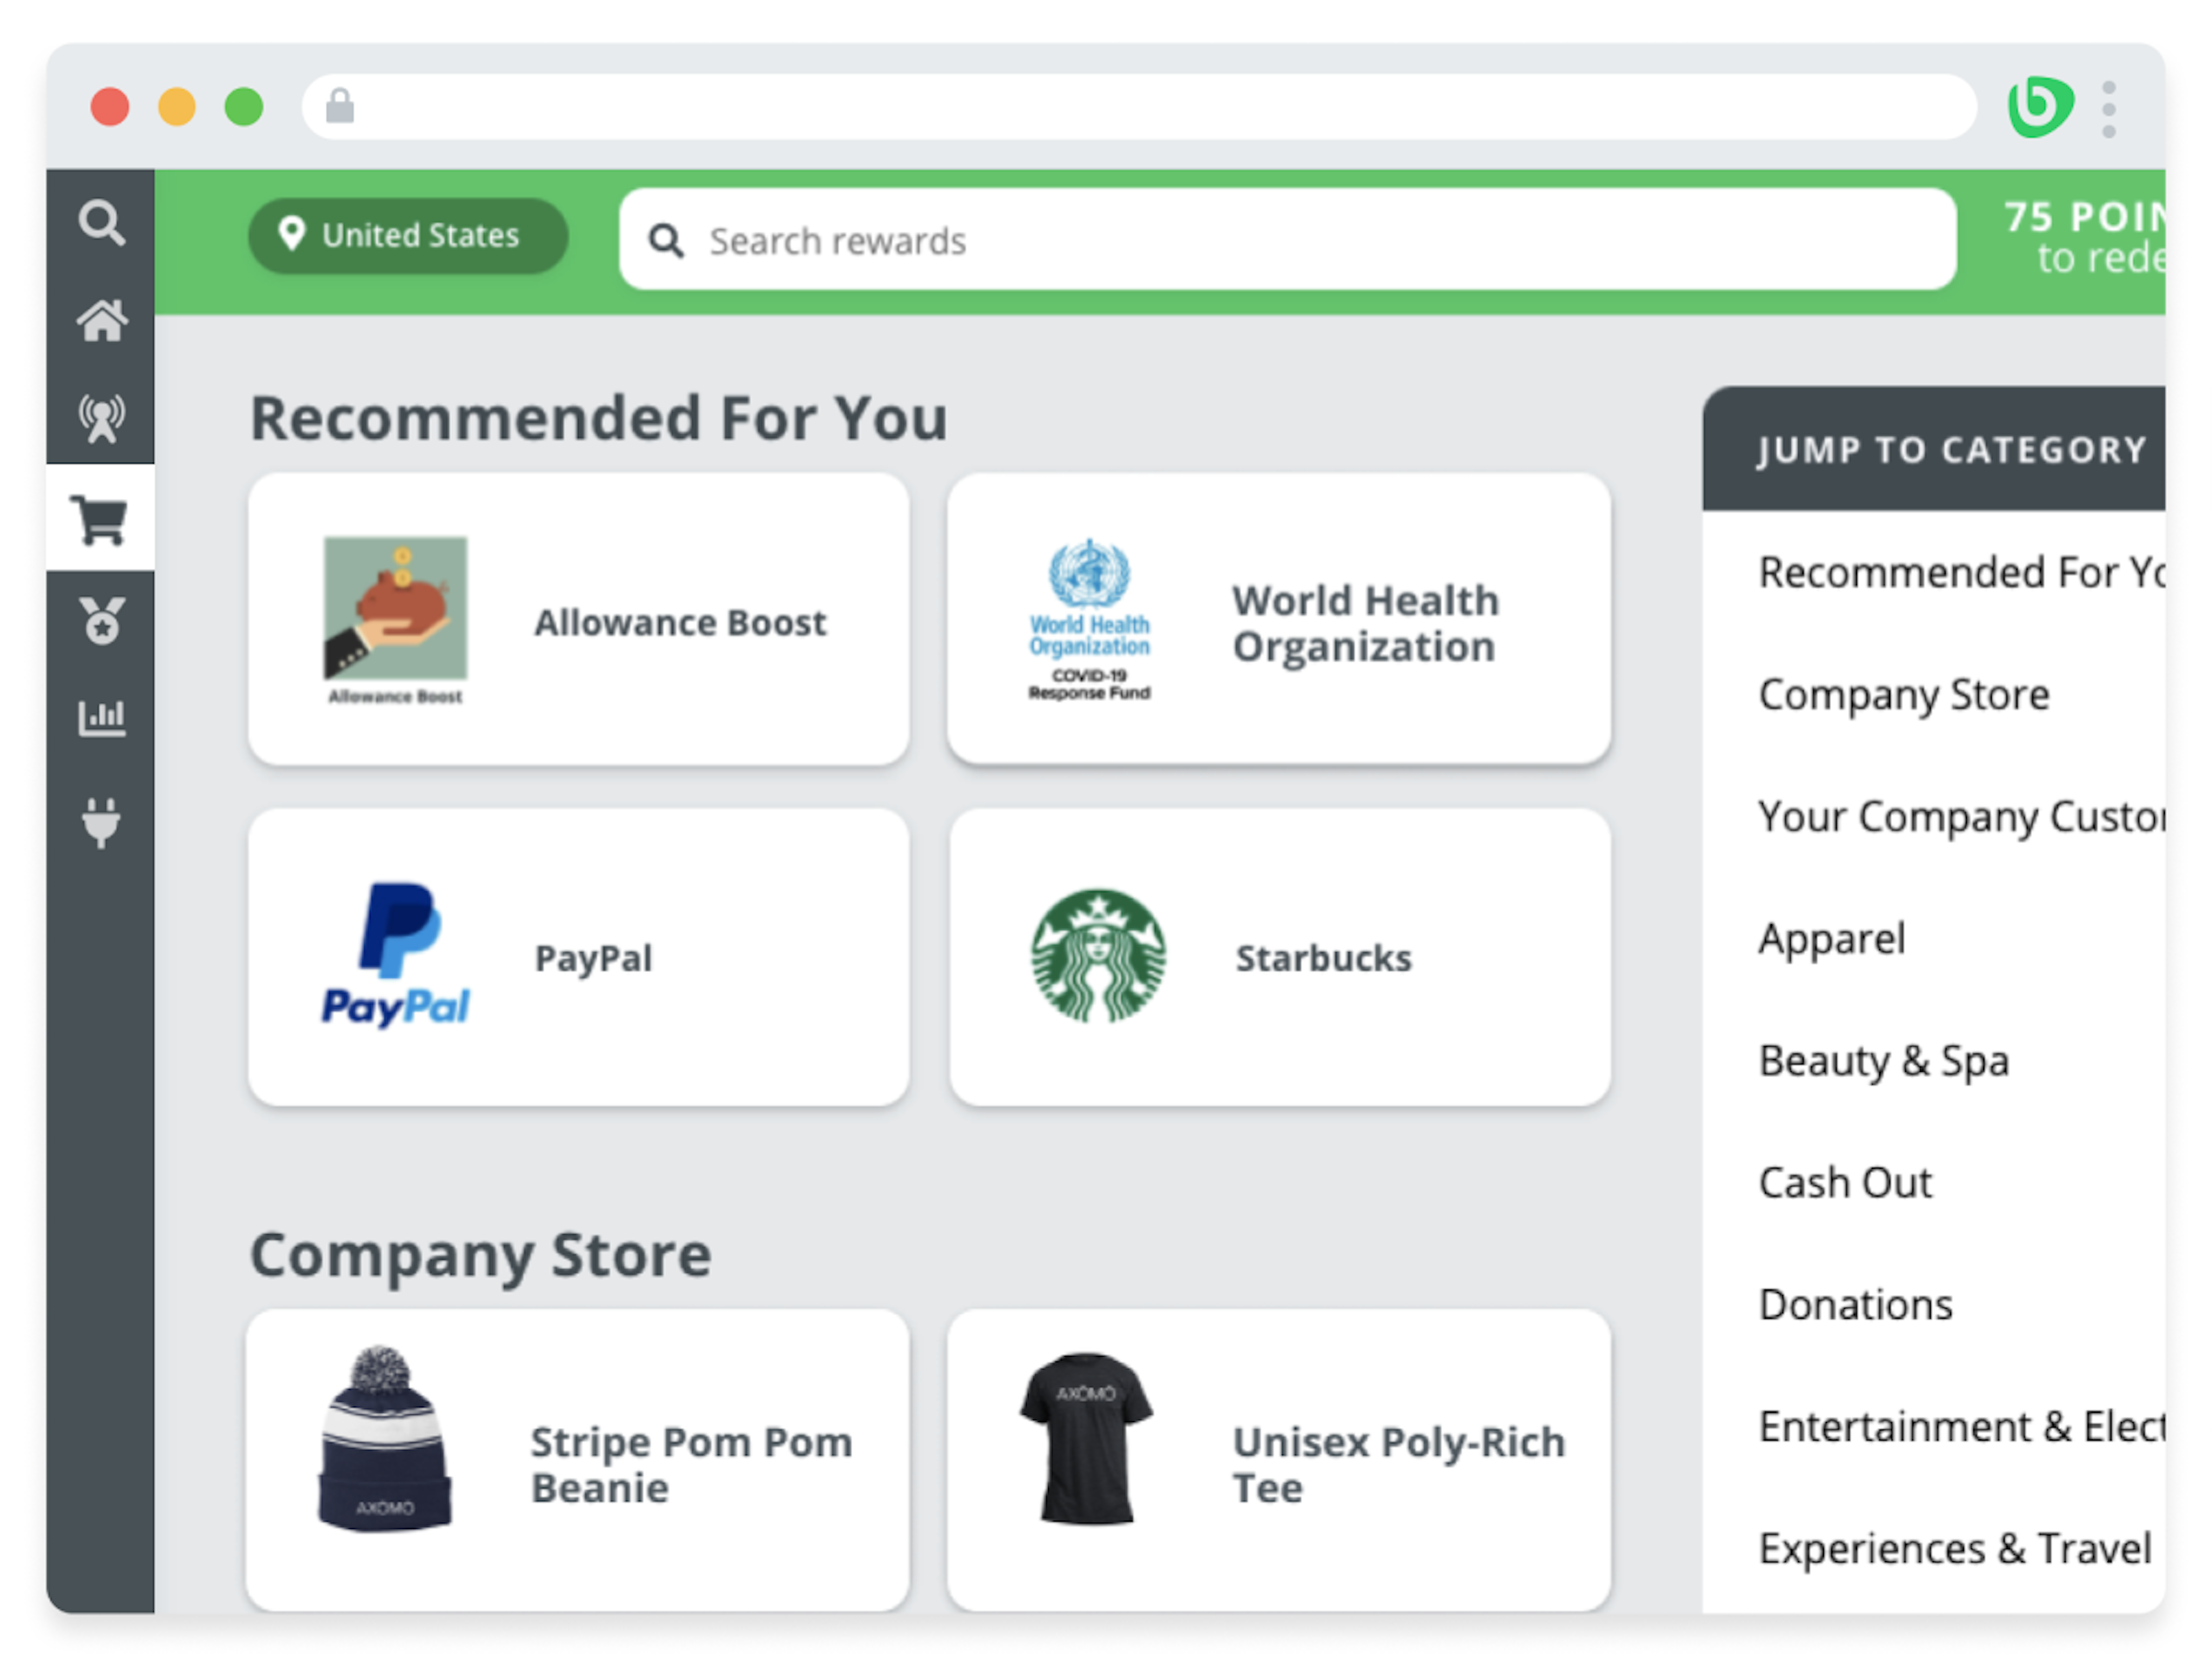Browse the Apparel category
The height and width of the screenshot is (1659, 2212).
coord(1831,938)
